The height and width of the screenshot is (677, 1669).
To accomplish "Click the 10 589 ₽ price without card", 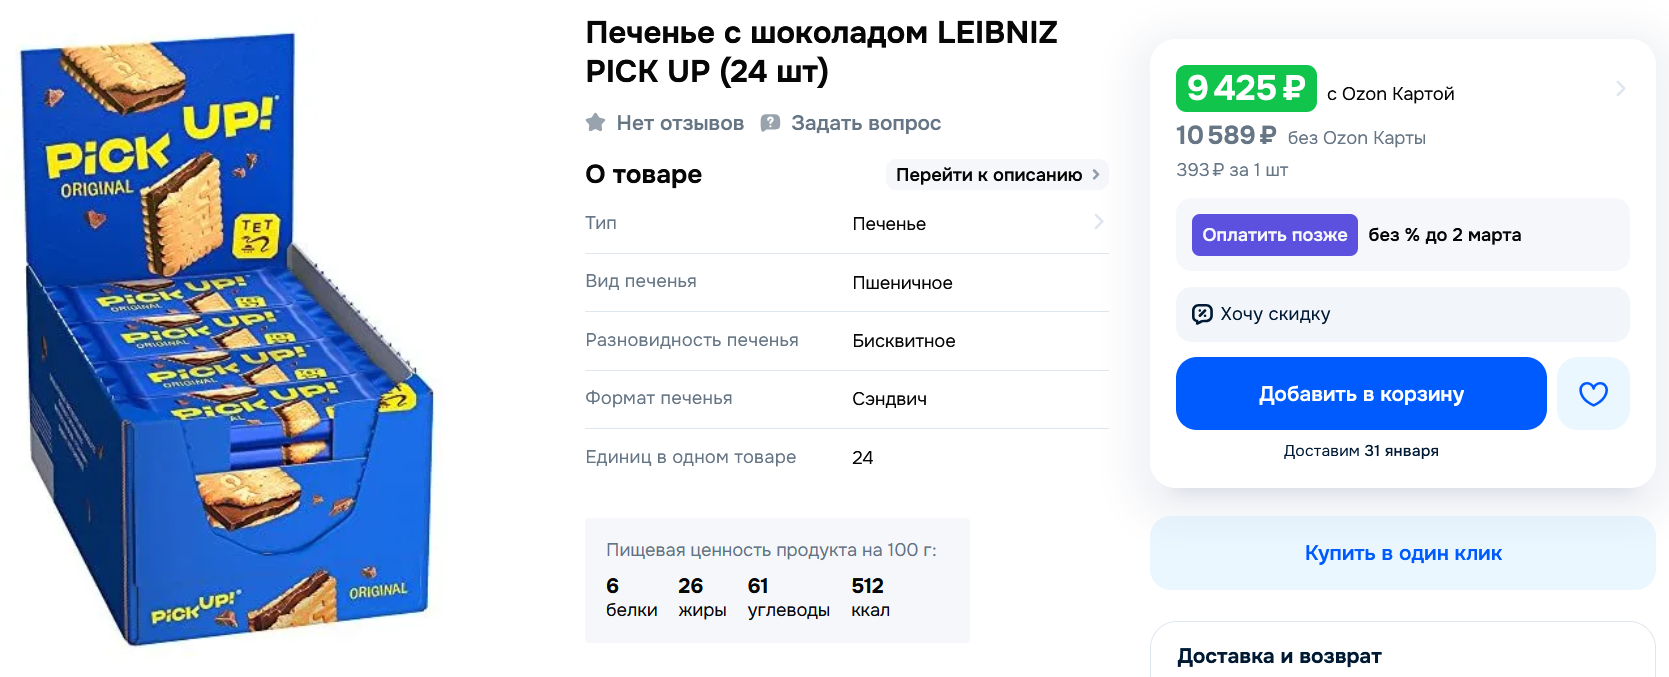I will pyautogui.click(x=1226, y=136).
